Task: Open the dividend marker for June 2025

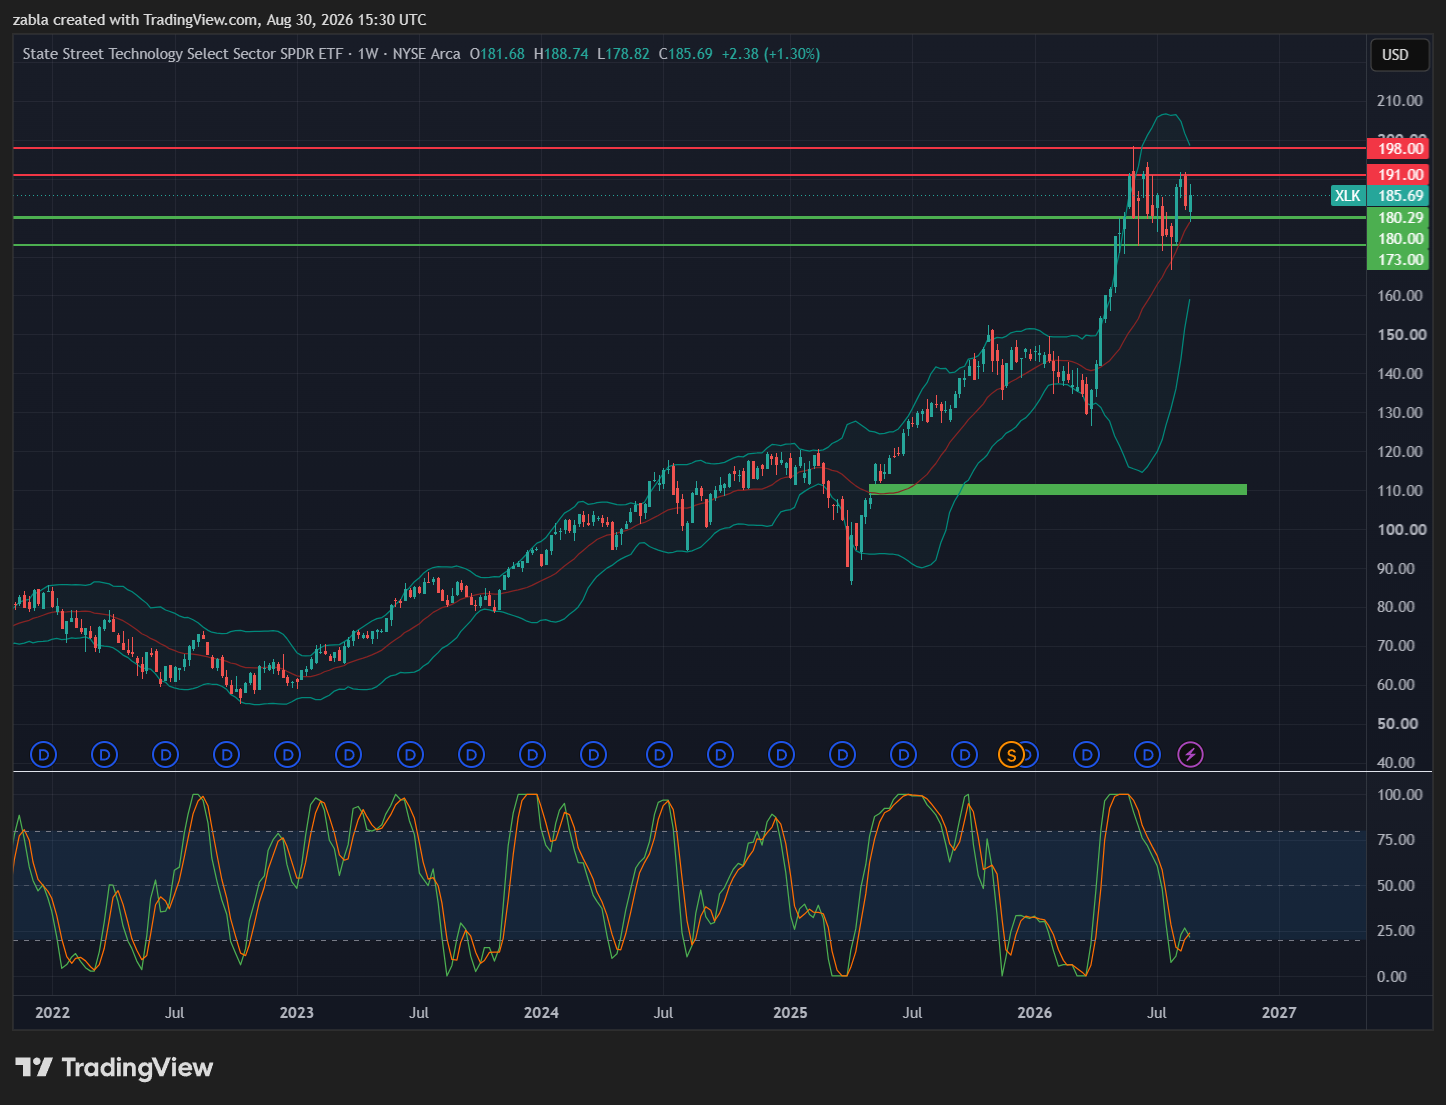Action: coord(904,754)
